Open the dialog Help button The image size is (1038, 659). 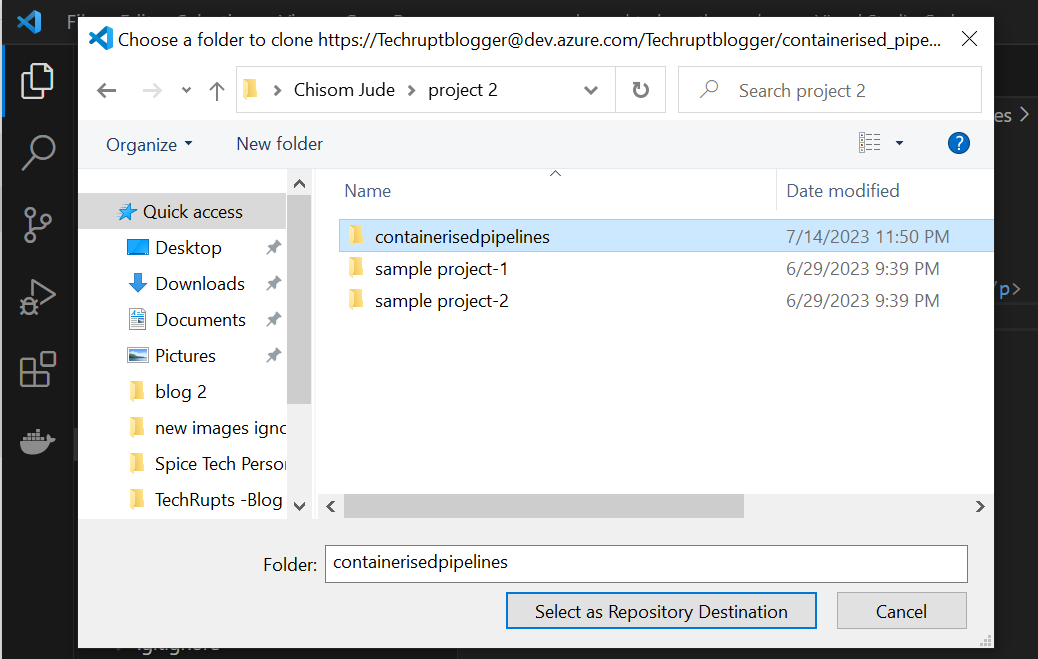(x=958, y=143)
